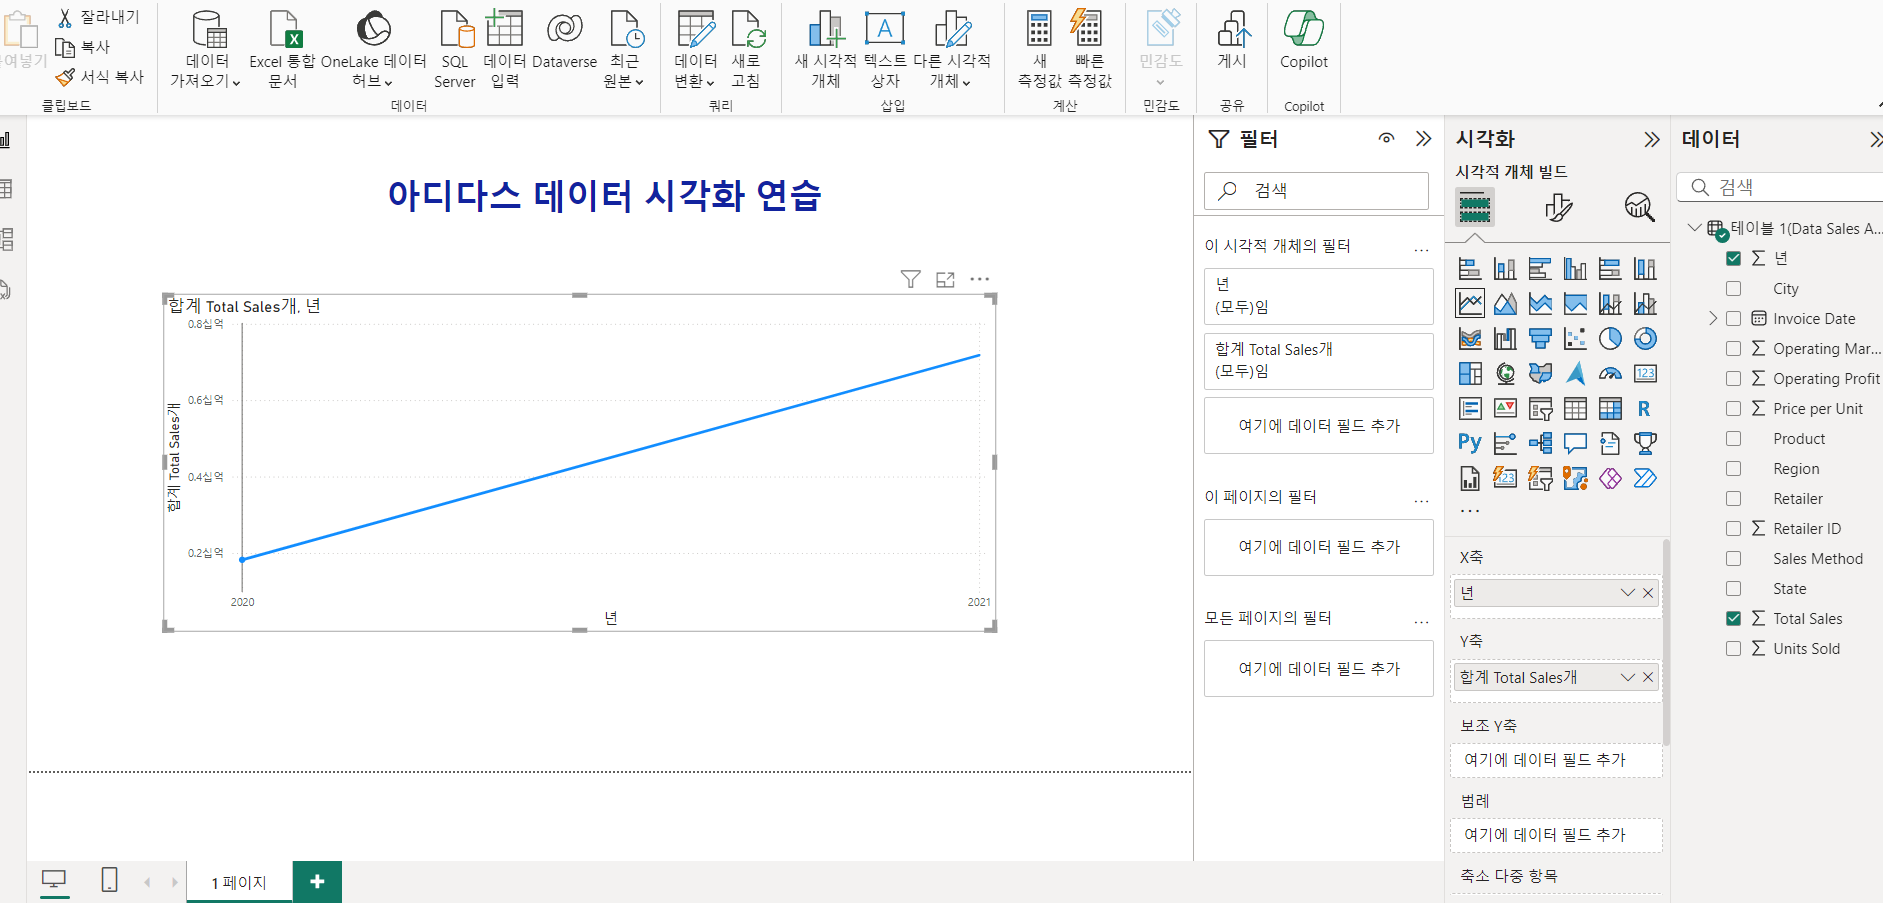The image size is (1883, 903).
Task: Expand the Invoice Date hierarchy
Action: click(1713, 318)
